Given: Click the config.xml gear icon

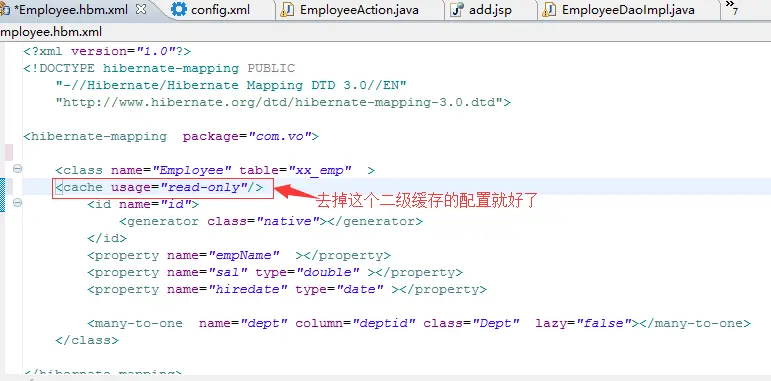Looking at the screenshot, I should tap(178, 9).
